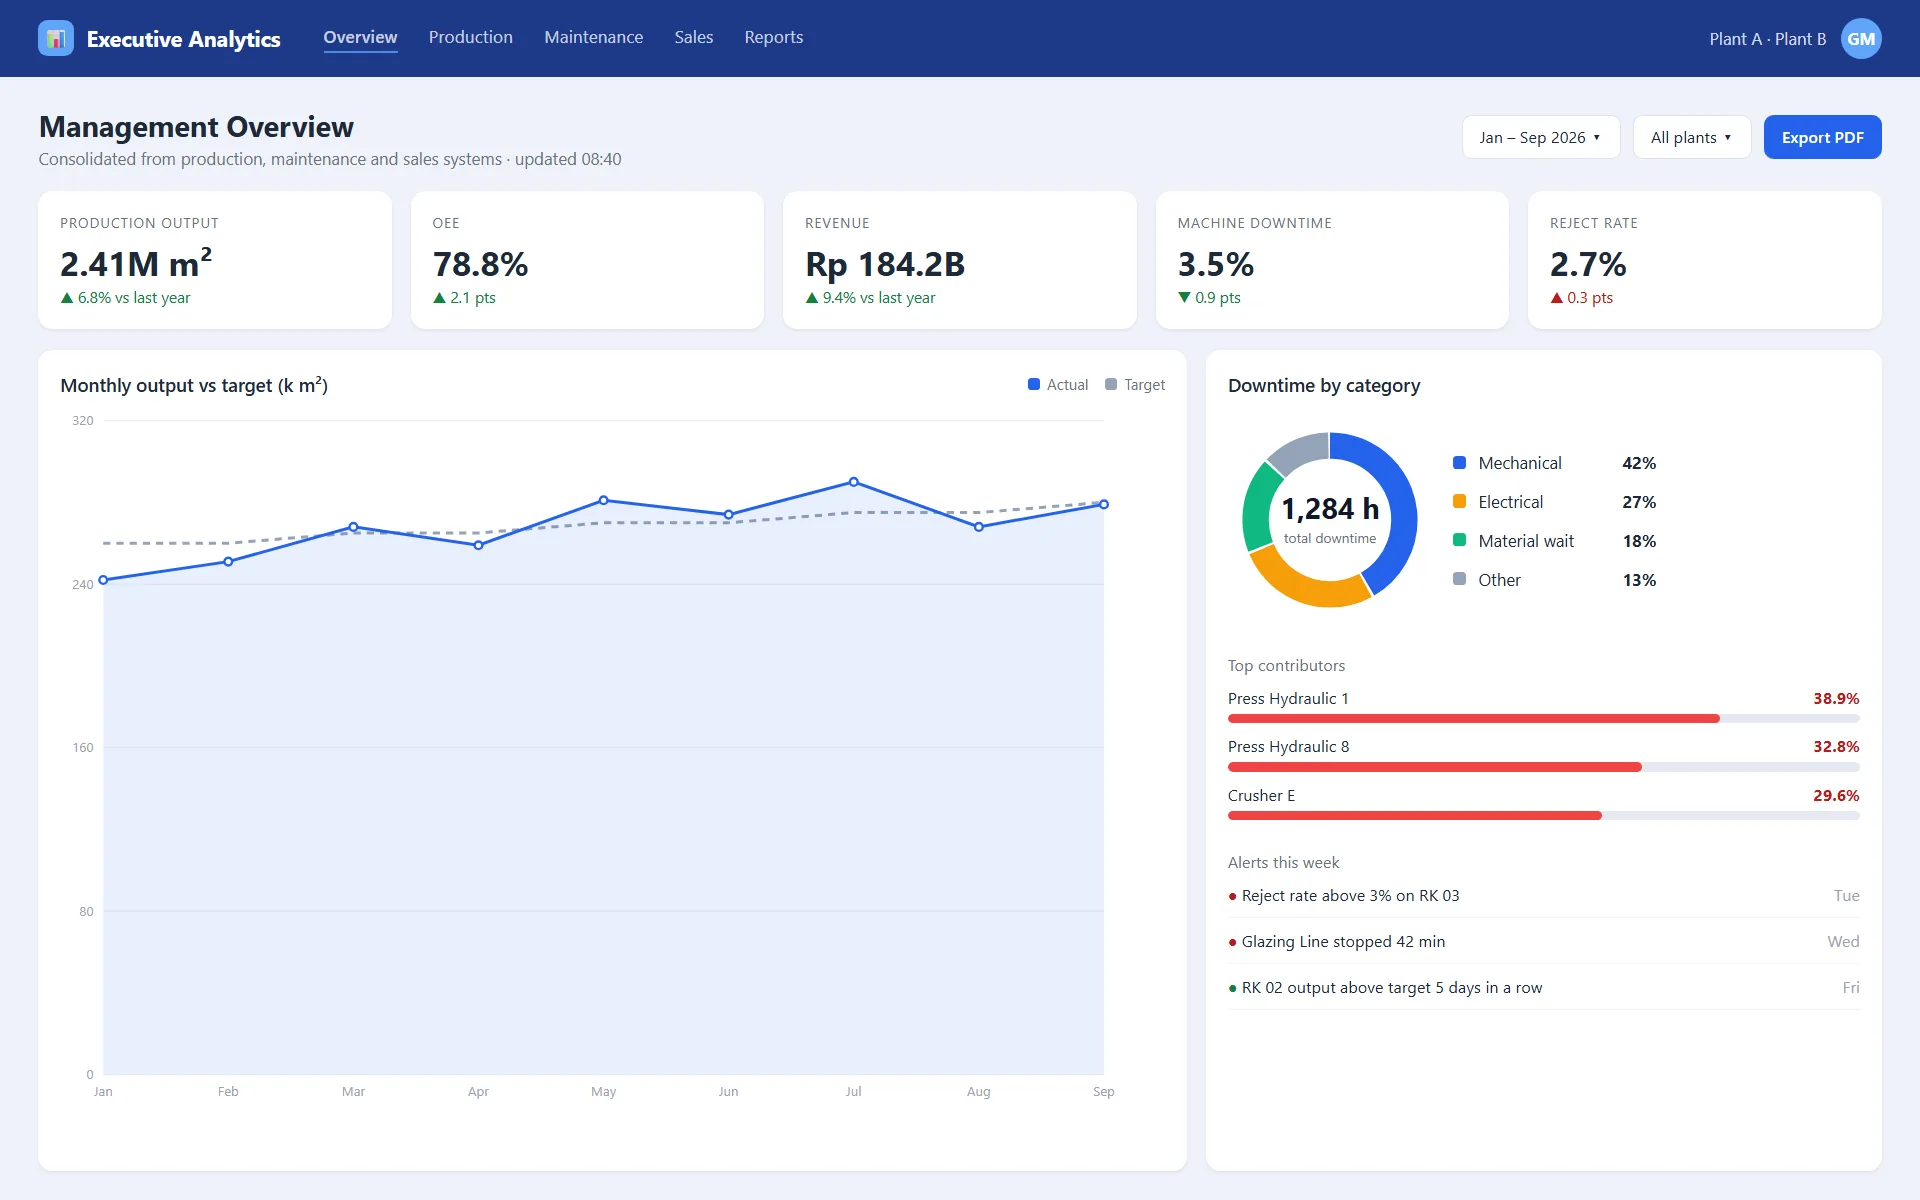The width and height of the screenshot is (1920, 1200).
Task: Select the OEE 78.8% card
Action: click(587, 260)
